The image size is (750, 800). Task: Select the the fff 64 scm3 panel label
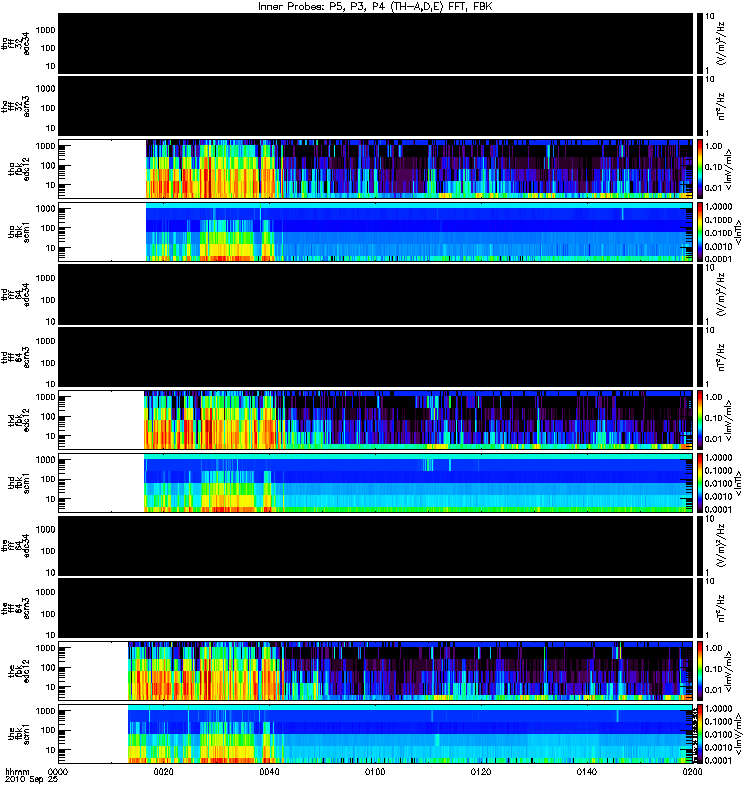pyautogui.click(x=15, y=608)
